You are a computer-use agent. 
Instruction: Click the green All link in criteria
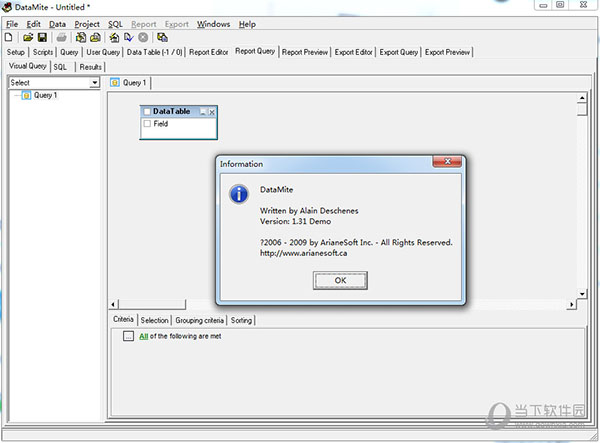tap(143, 336)
